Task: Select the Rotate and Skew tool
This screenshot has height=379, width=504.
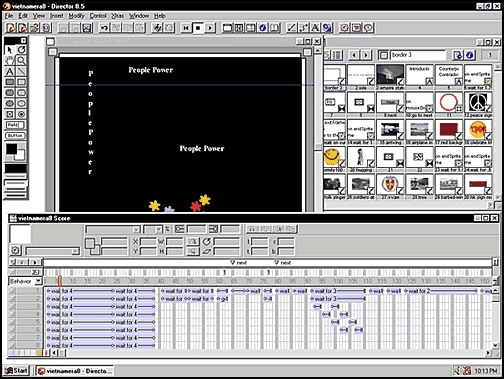Action: pos(21,50)
